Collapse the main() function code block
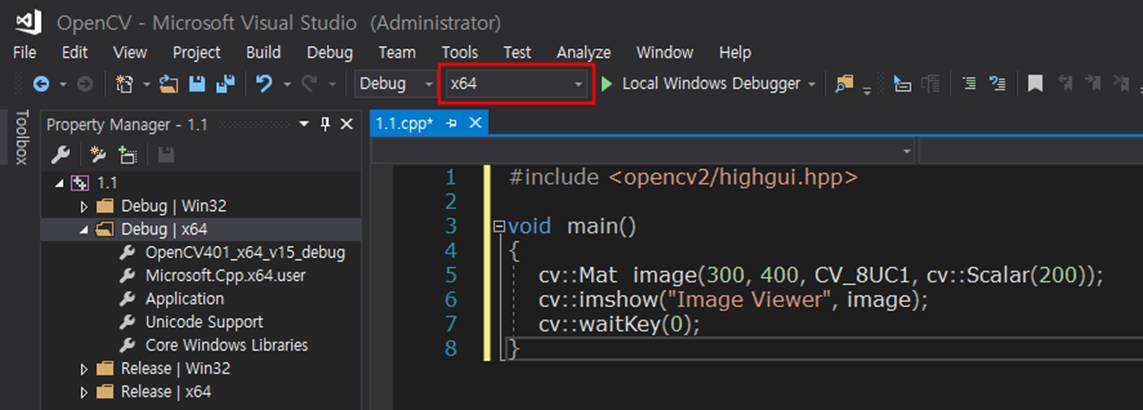1143x410 pixels. [x=500, y=227]
